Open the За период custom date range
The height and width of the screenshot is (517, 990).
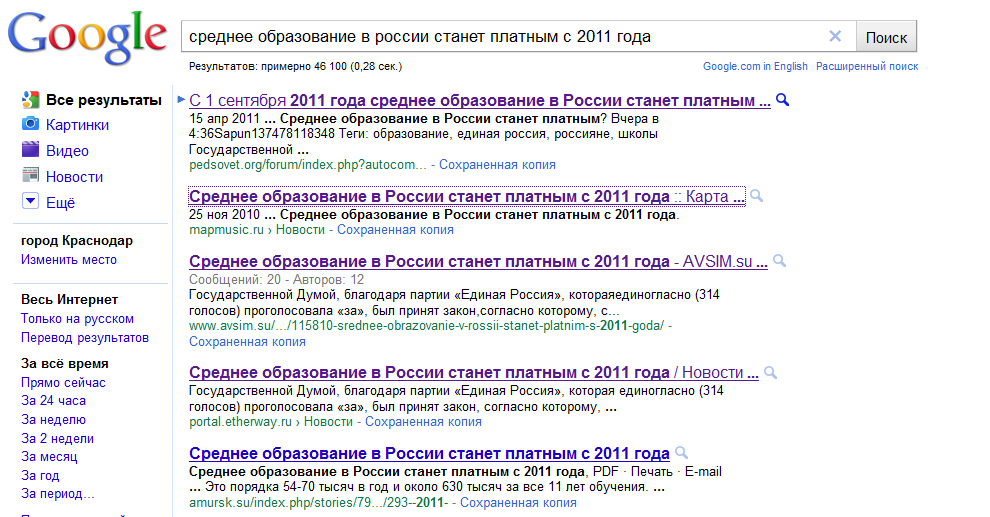58,493
